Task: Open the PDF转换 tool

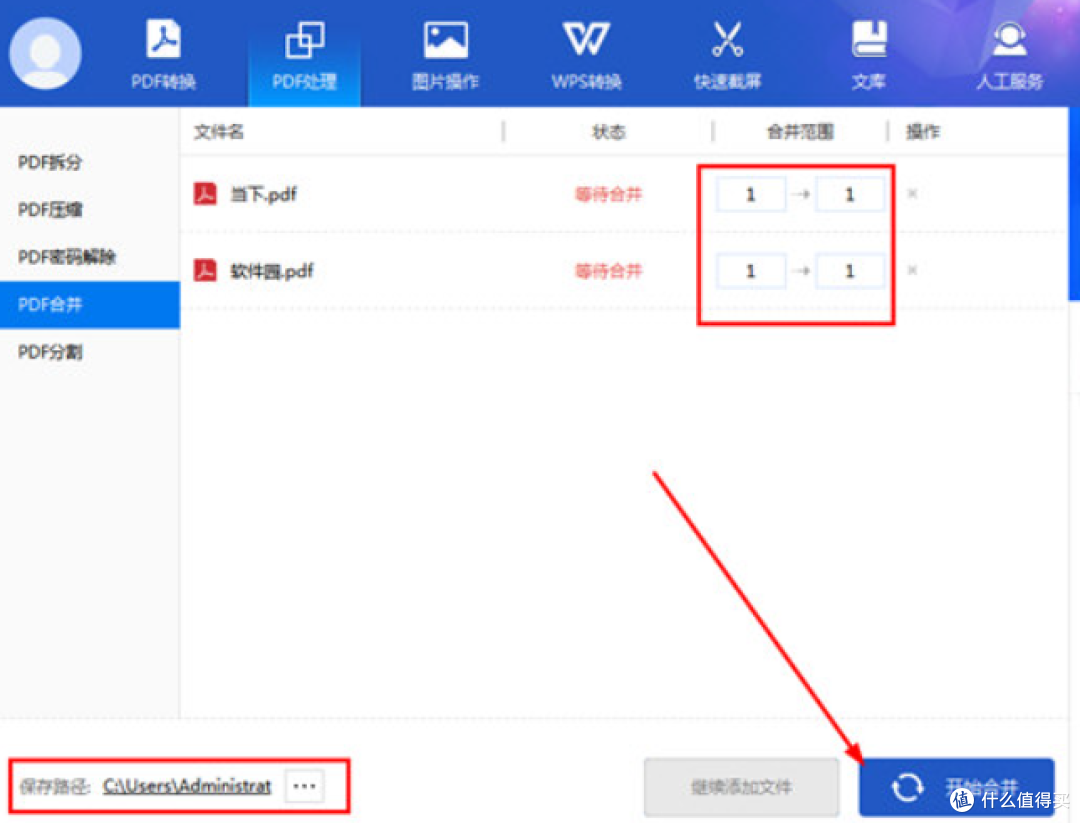Action: click(x=163, y=55)
